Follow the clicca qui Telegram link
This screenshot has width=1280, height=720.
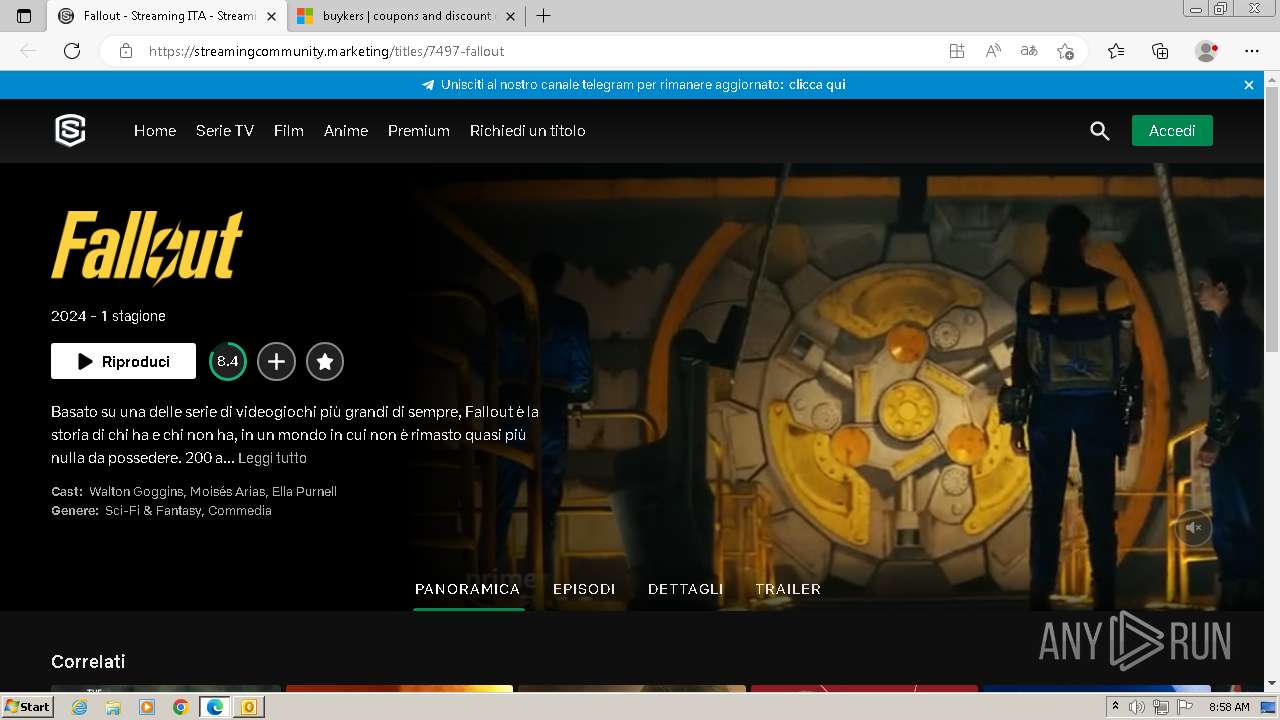pos(817,85)
